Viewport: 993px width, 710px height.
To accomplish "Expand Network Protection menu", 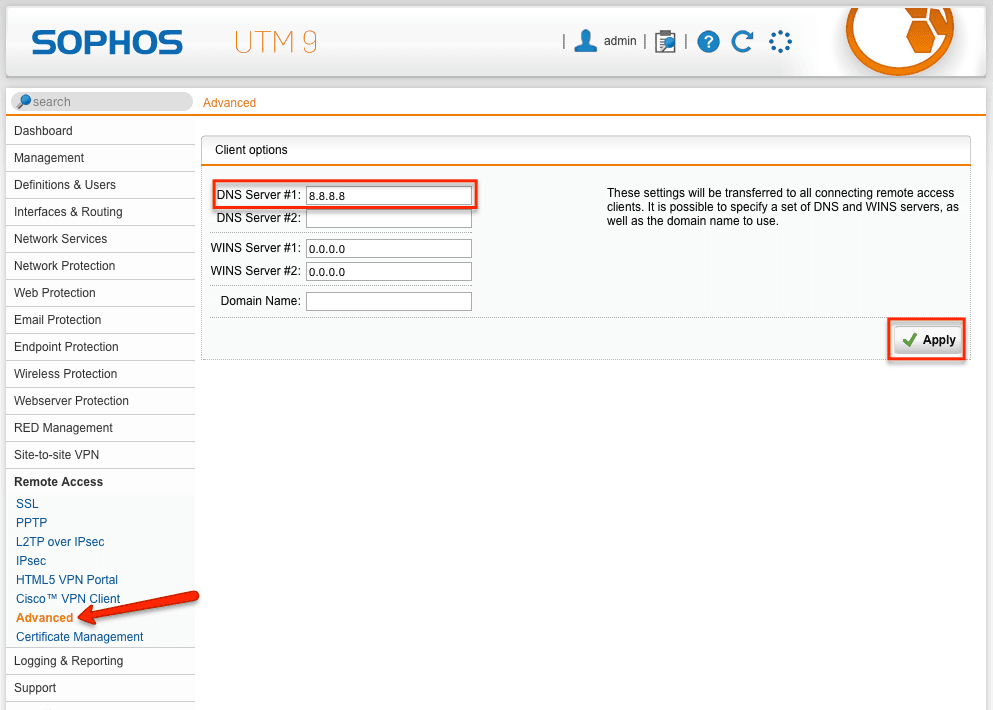I will (x=100, y=266).
